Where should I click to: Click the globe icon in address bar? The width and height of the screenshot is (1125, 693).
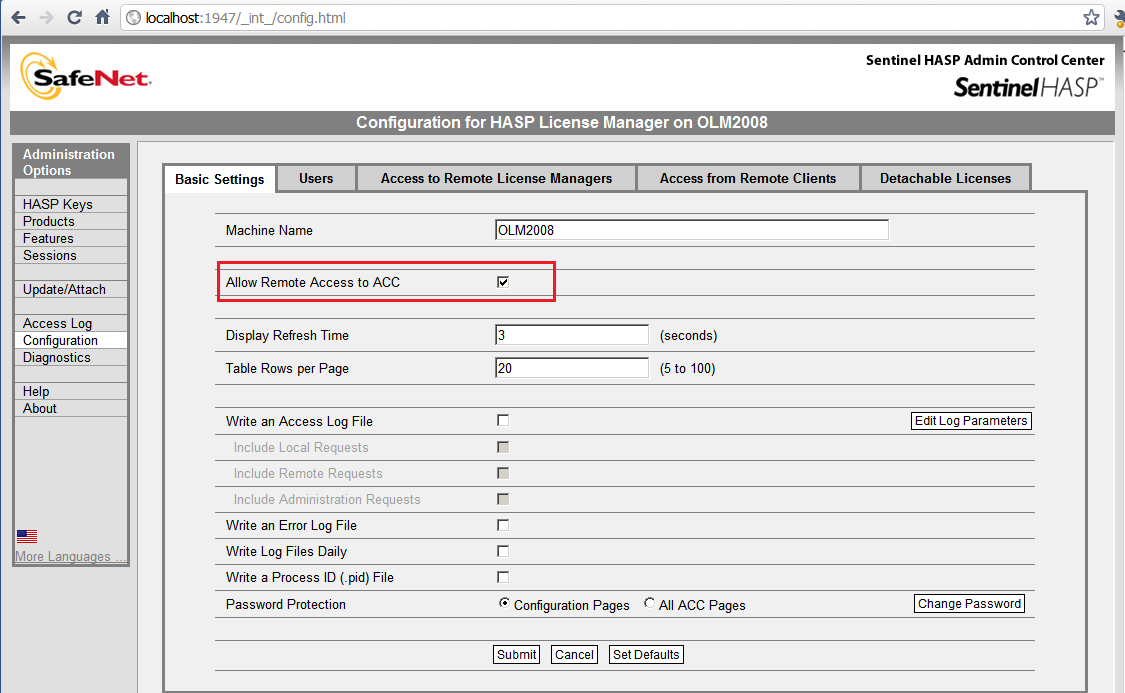click(133, 18)
